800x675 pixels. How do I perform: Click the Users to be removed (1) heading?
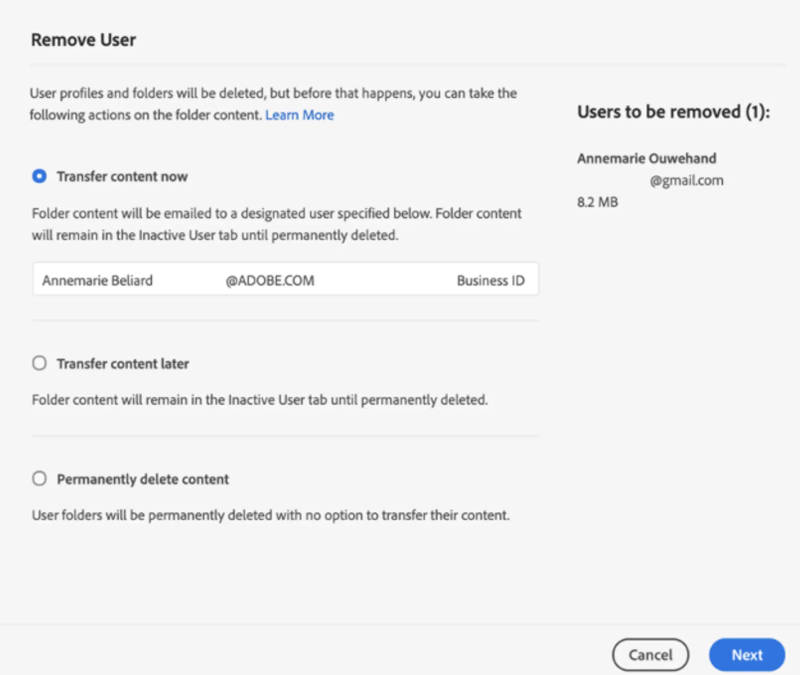point(673,112)
